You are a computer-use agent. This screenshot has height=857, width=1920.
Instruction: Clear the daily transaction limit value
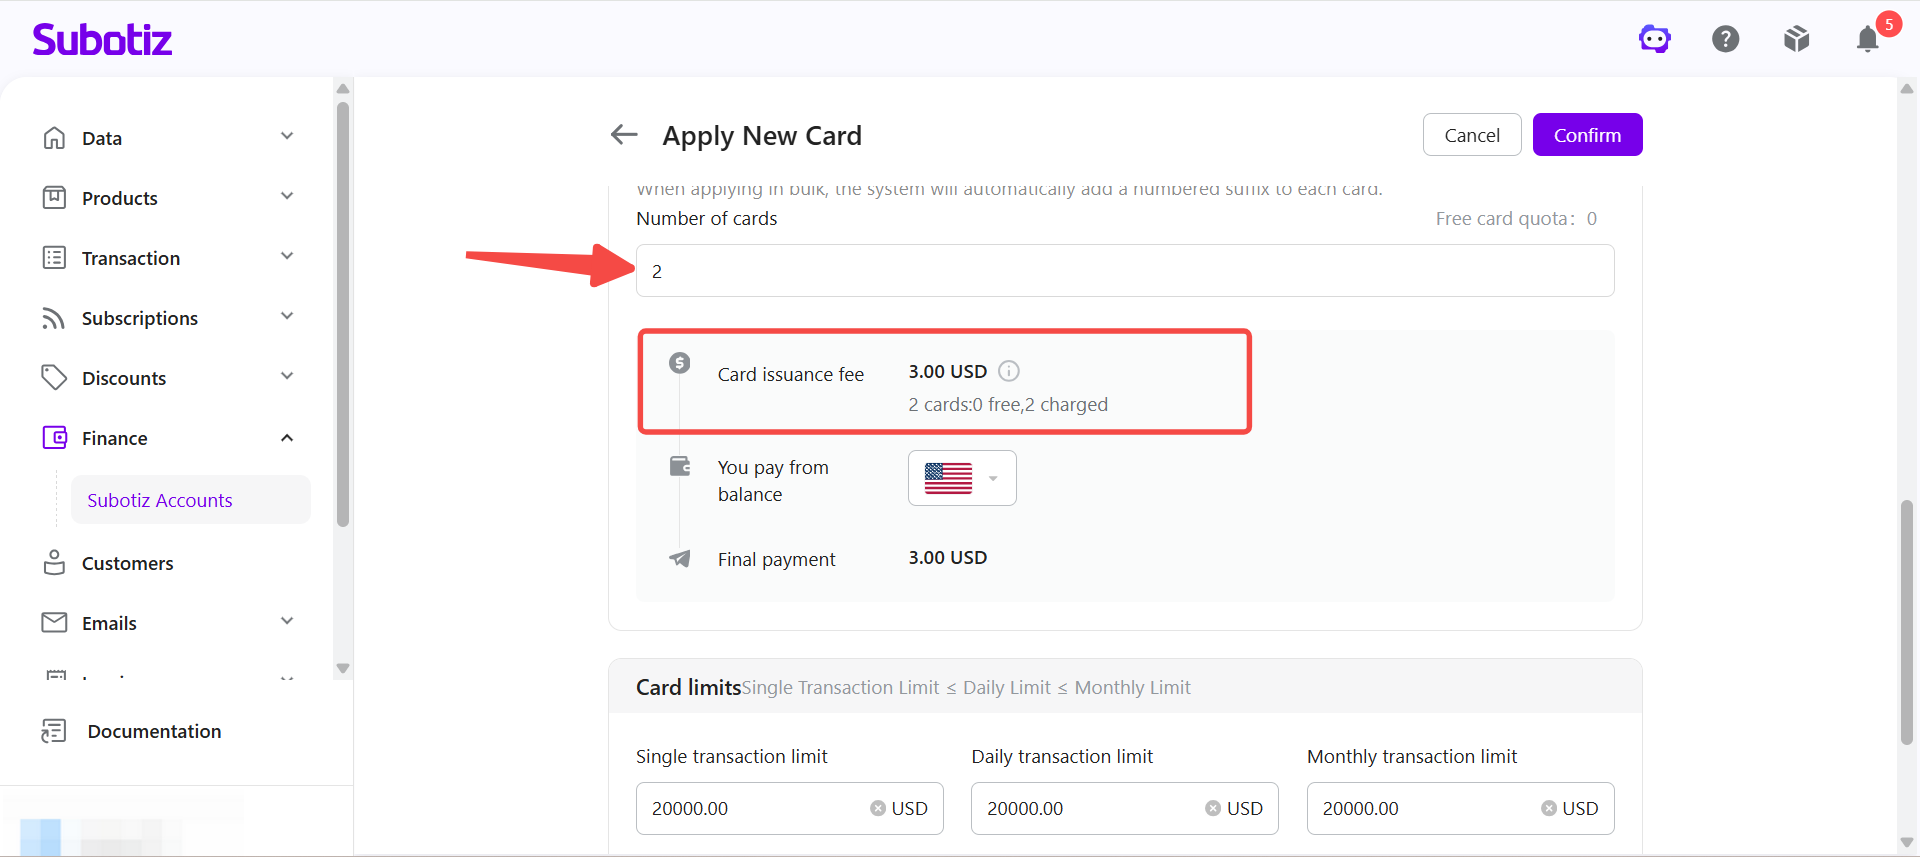click(x=1213, y=808)
